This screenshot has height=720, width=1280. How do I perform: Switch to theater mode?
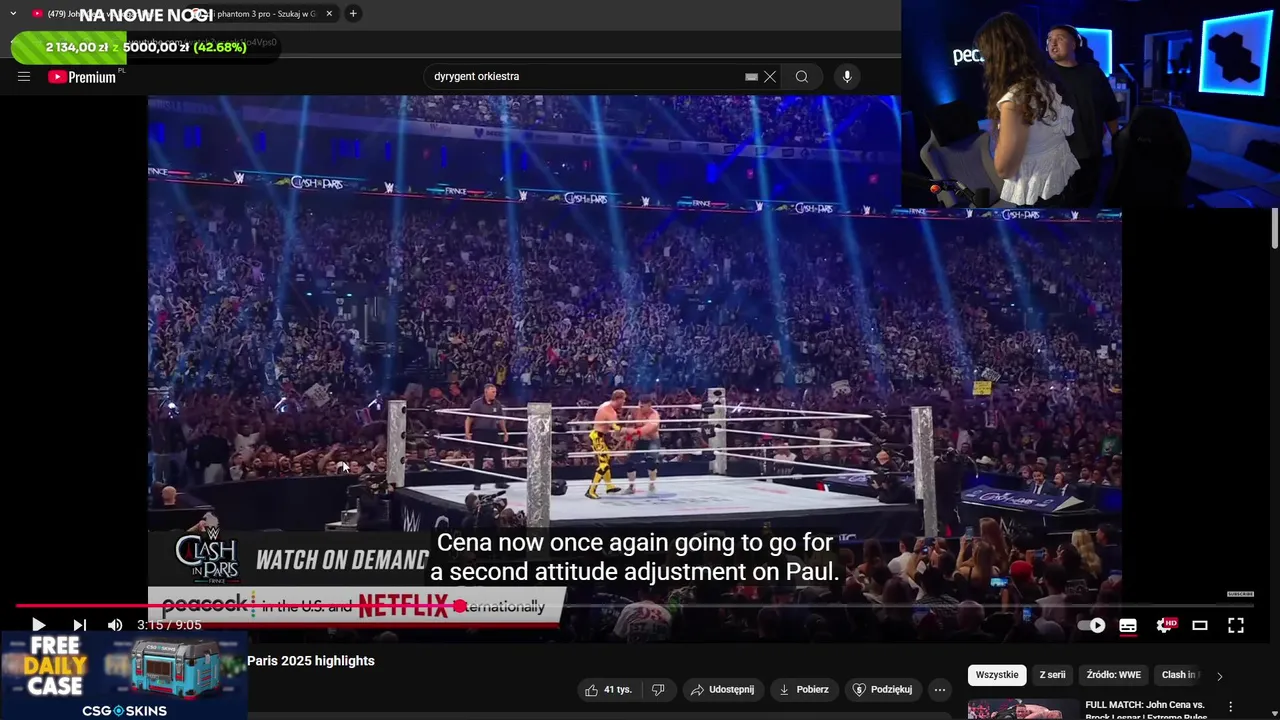(1200, 626)
